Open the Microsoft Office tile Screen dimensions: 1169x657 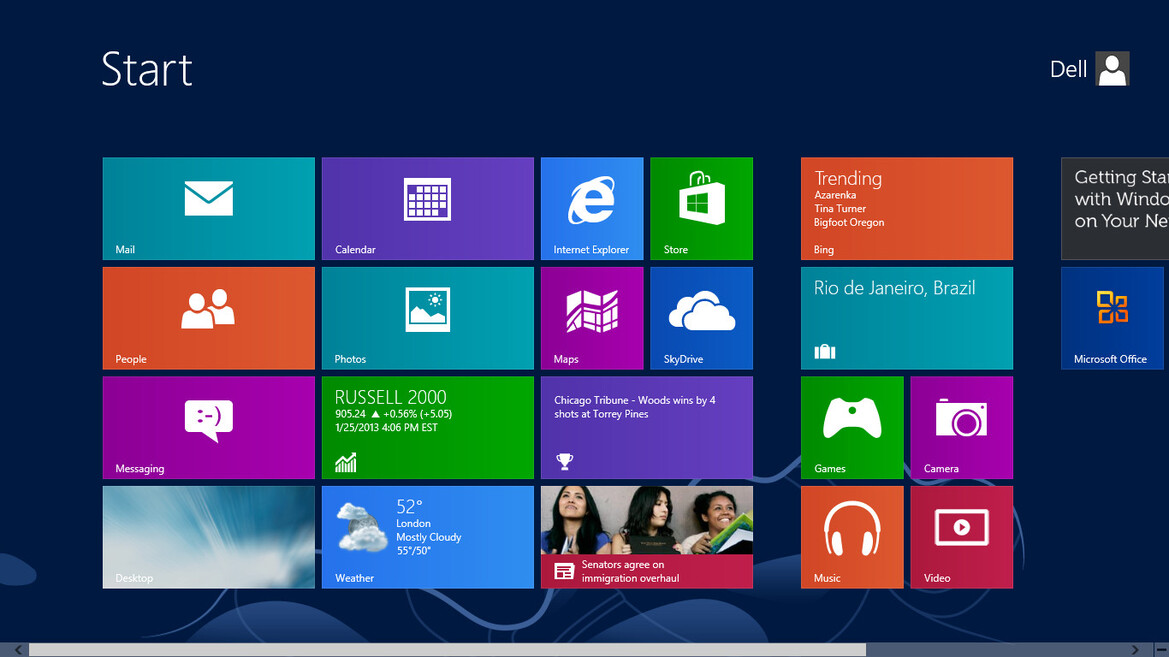tap(1112, 318)
